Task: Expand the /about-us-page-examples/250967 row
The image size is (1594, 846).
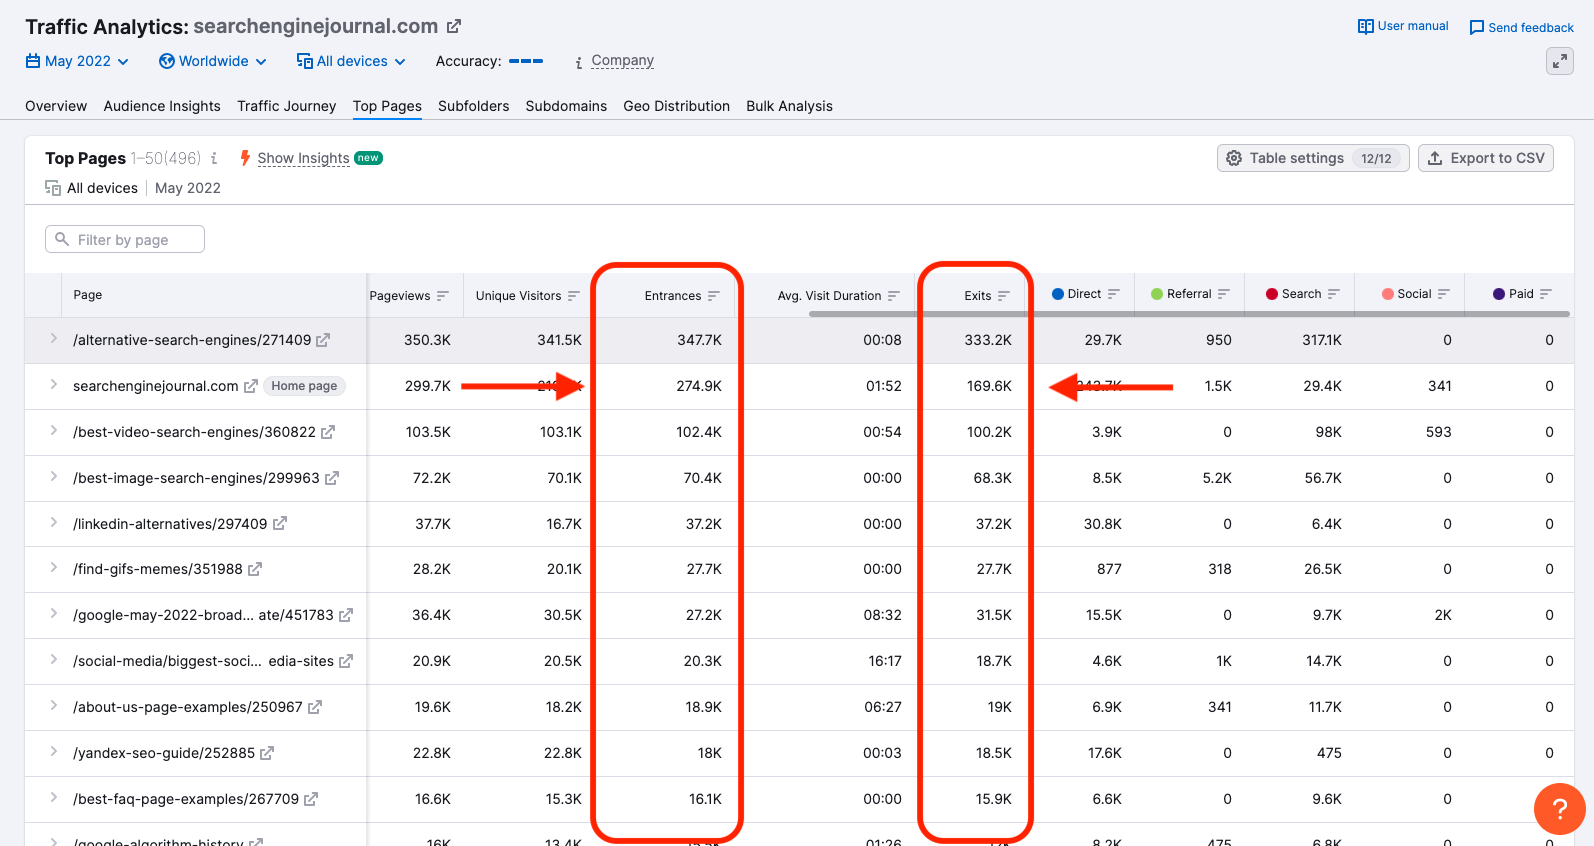Action: click(x=54, y=706)
